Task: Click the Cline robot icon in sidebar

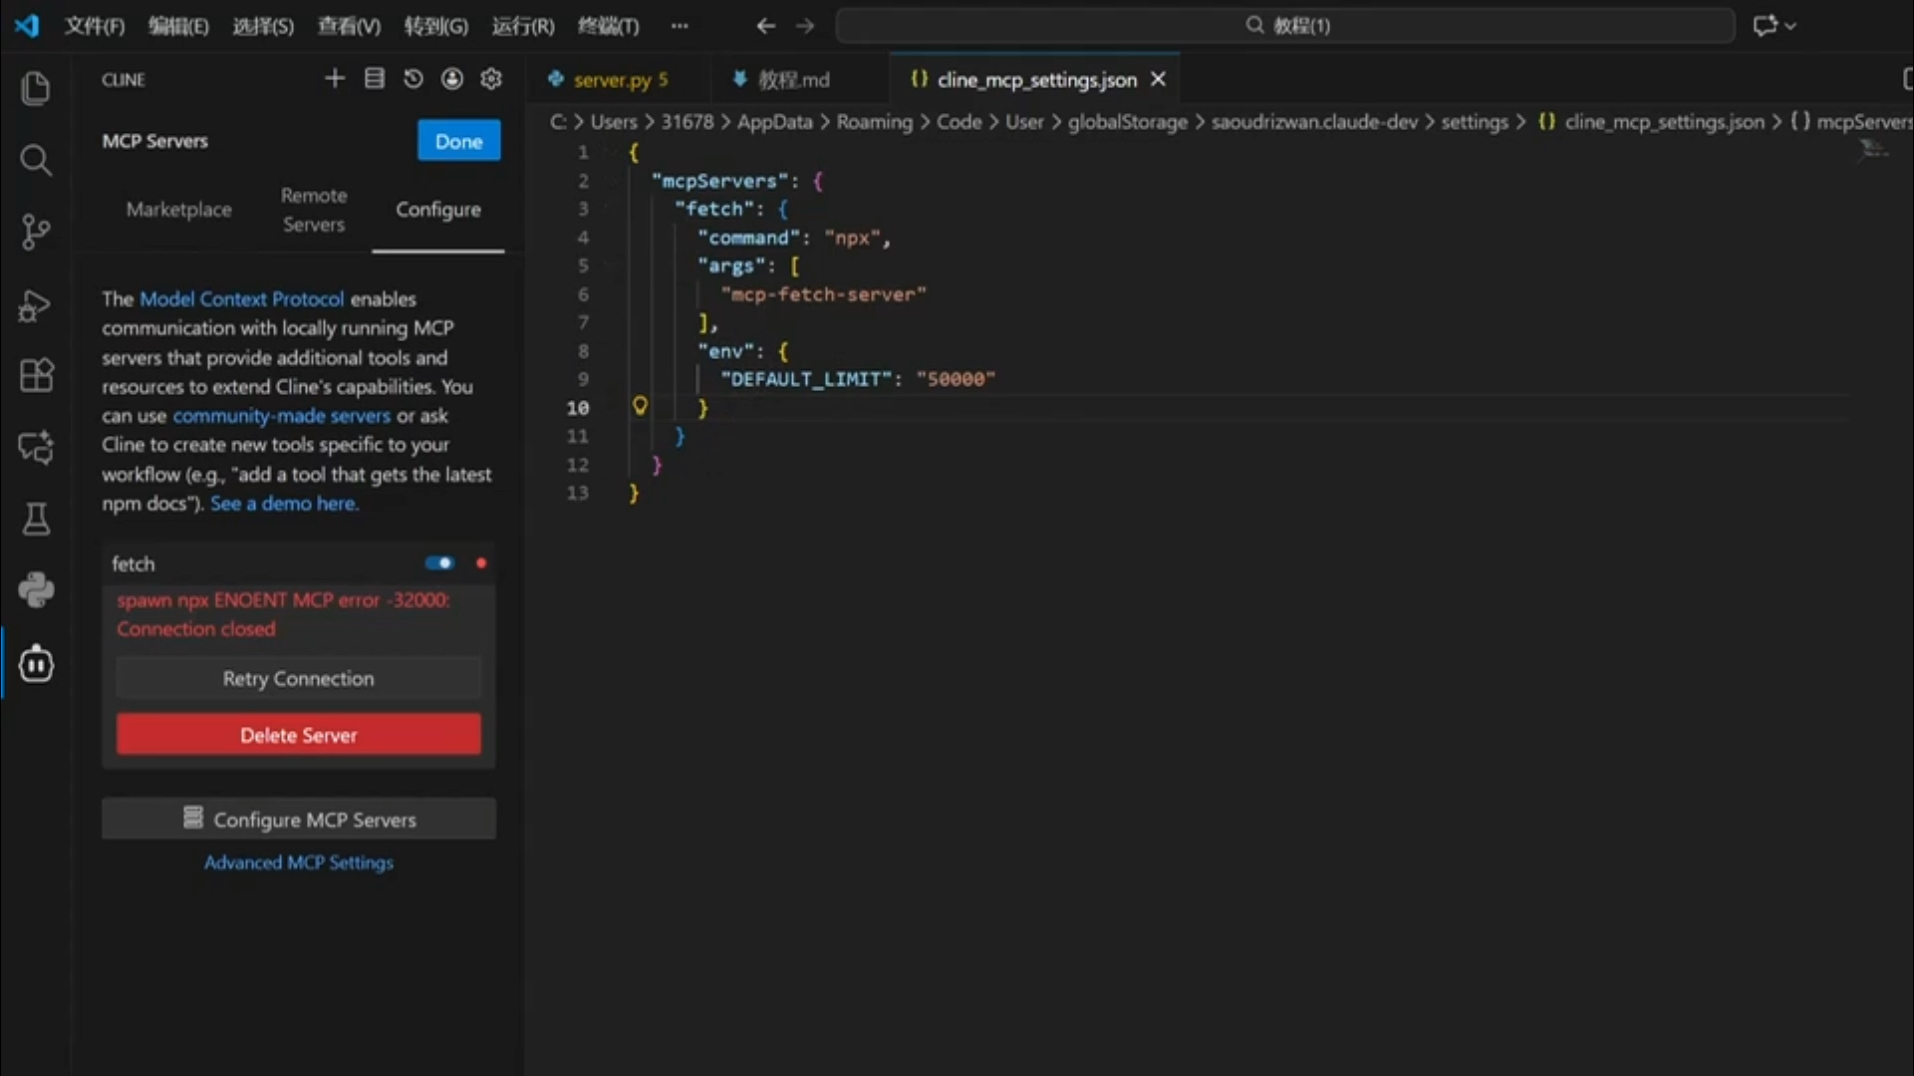Action: pos(36,664)
